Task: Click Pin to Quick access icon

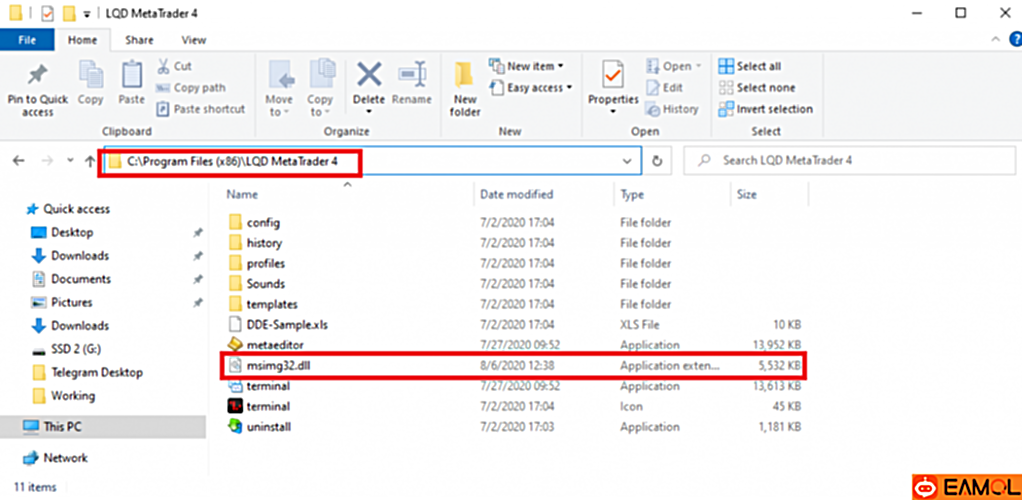Action: (37, 76)
